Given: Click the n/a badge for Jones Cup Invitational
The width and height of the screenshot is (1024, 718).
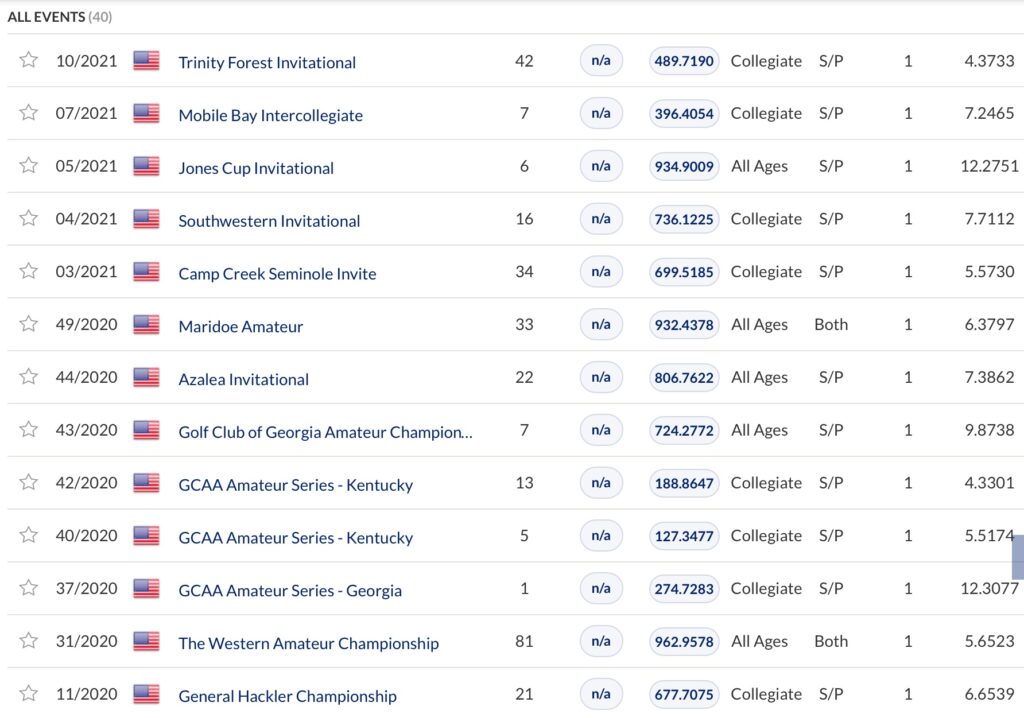Looking at the screenshot, I should click(601, 166).
